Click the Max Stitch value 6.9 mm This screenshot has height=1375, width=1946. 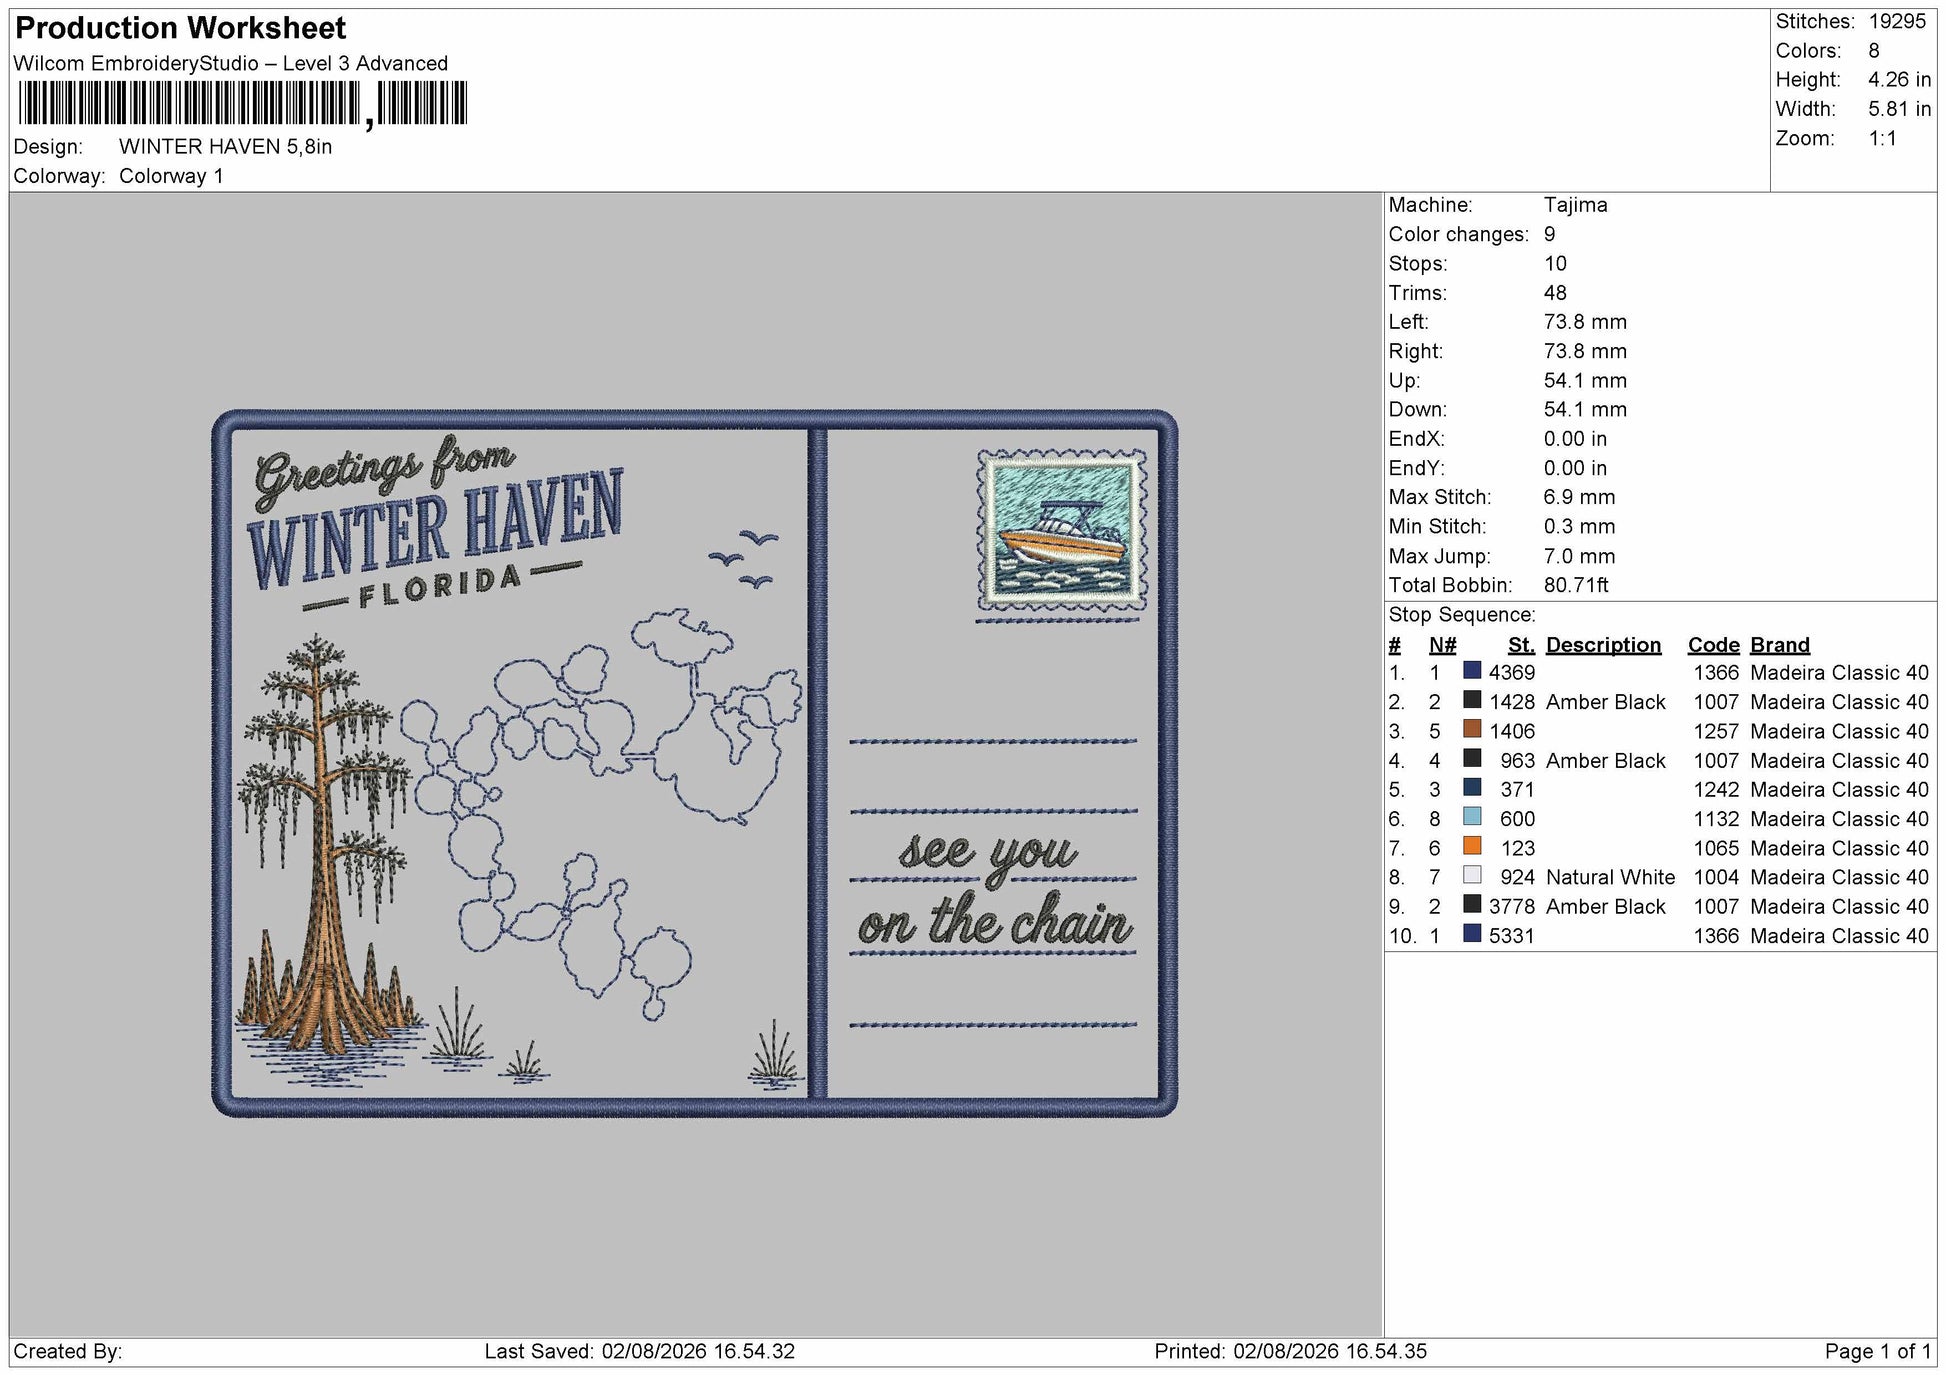coord(1579,497)
